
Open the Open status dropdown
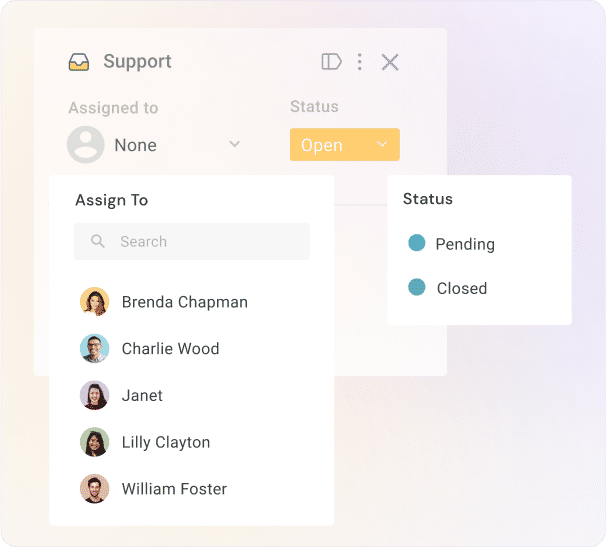click(345, 145)
